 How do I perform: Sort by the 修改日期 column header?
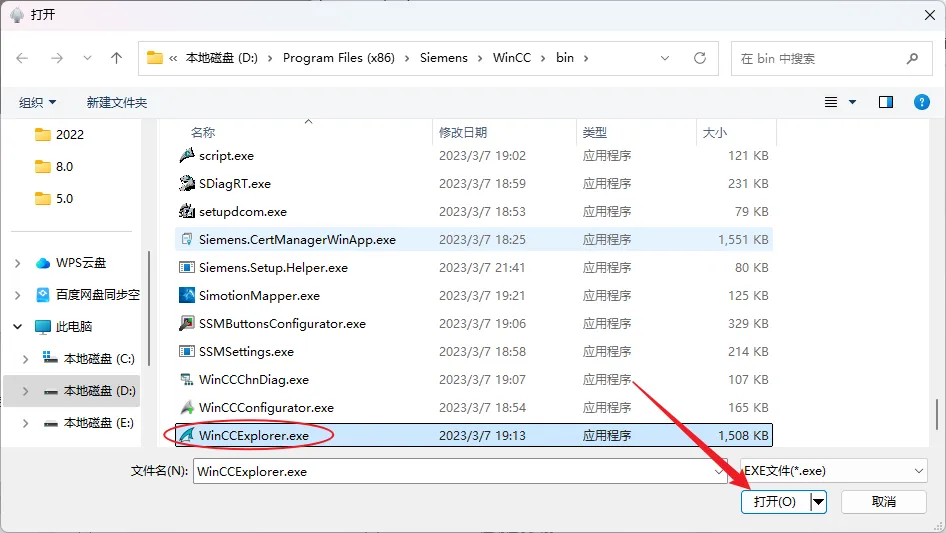pyautogui.click(x=463, y=132)
